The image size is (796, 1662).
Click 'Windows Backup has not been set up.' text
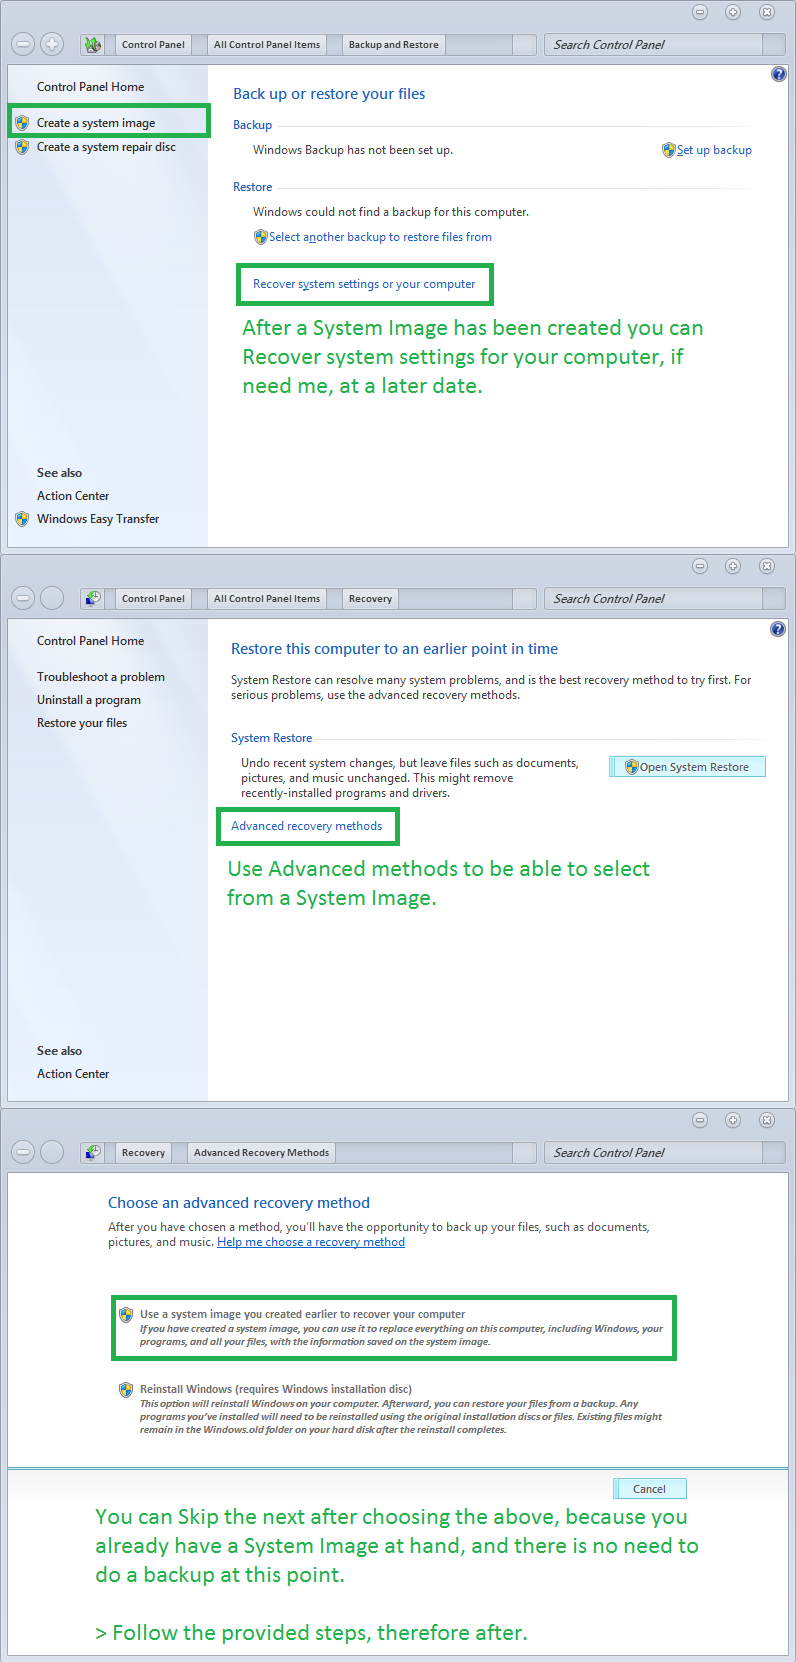pos(353,150)
